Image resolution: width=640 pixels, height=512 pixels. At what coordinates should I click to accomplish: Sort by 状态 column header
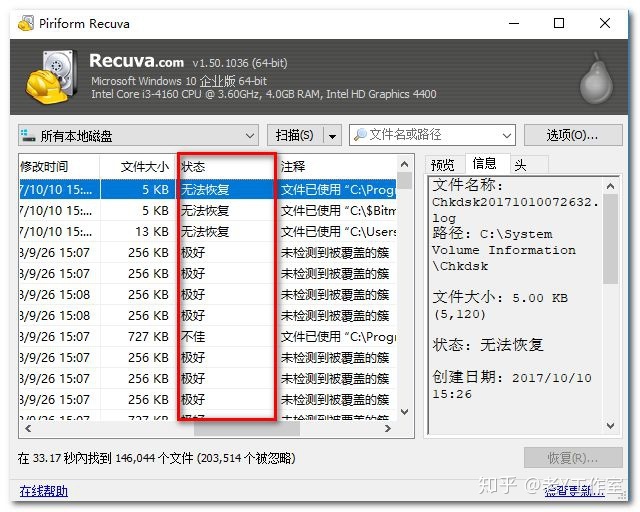[227, 167]
